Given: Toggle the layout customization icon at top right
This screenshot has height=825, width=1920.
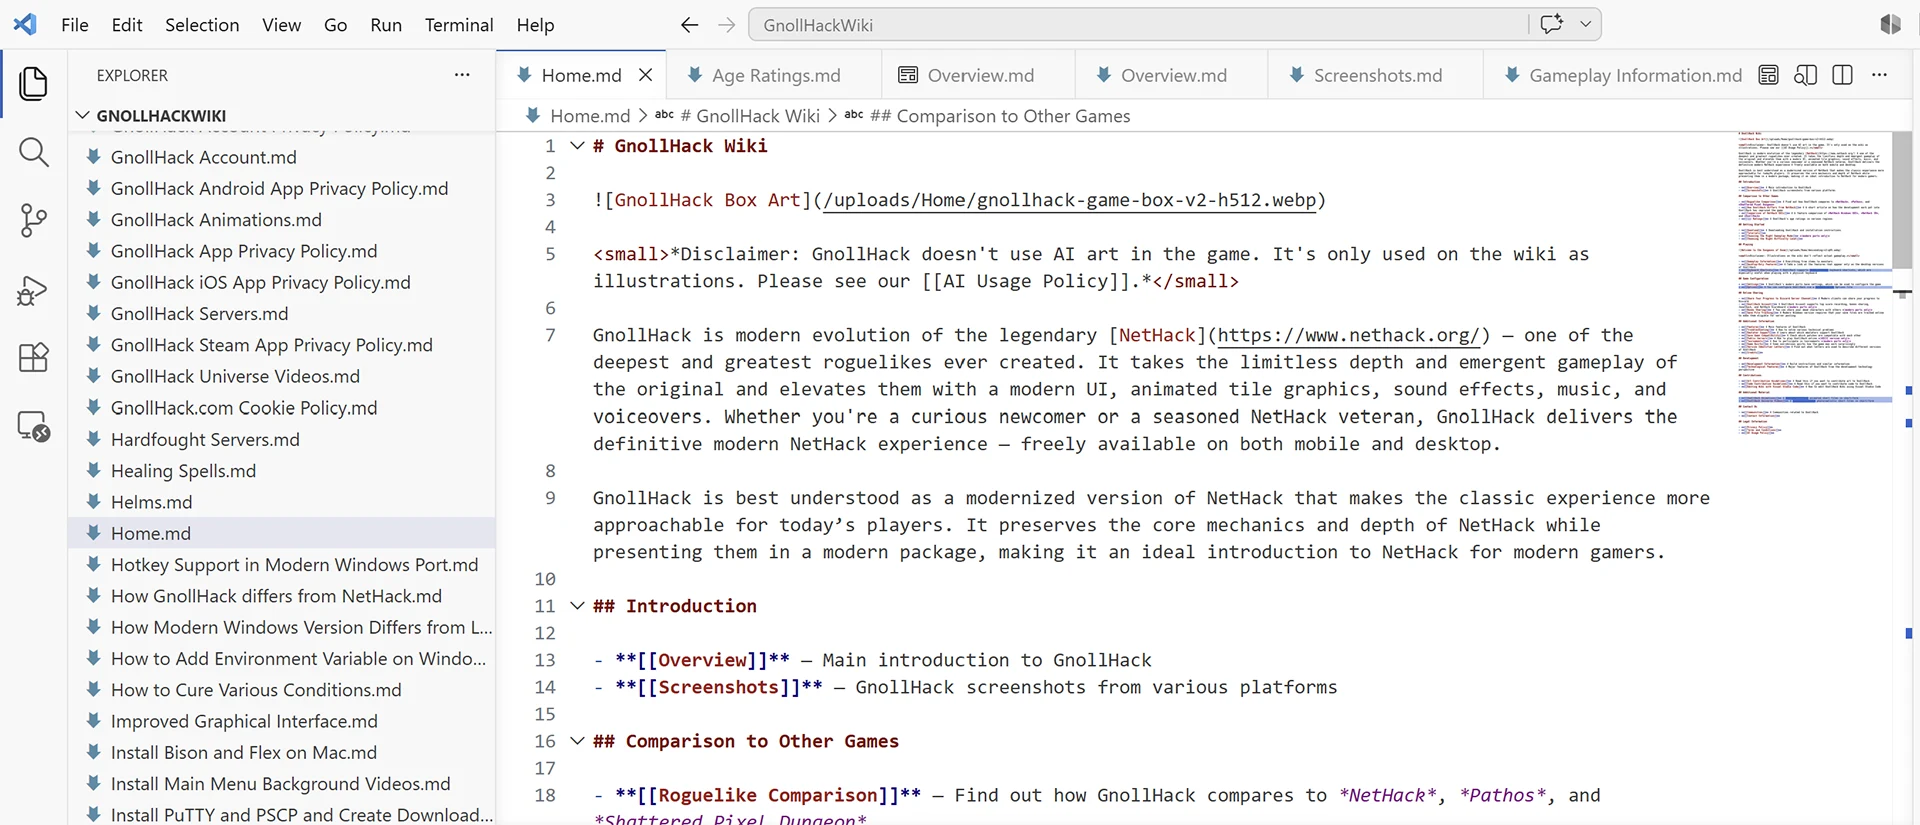Looking at the screenshot, I should click(1890, 24).
